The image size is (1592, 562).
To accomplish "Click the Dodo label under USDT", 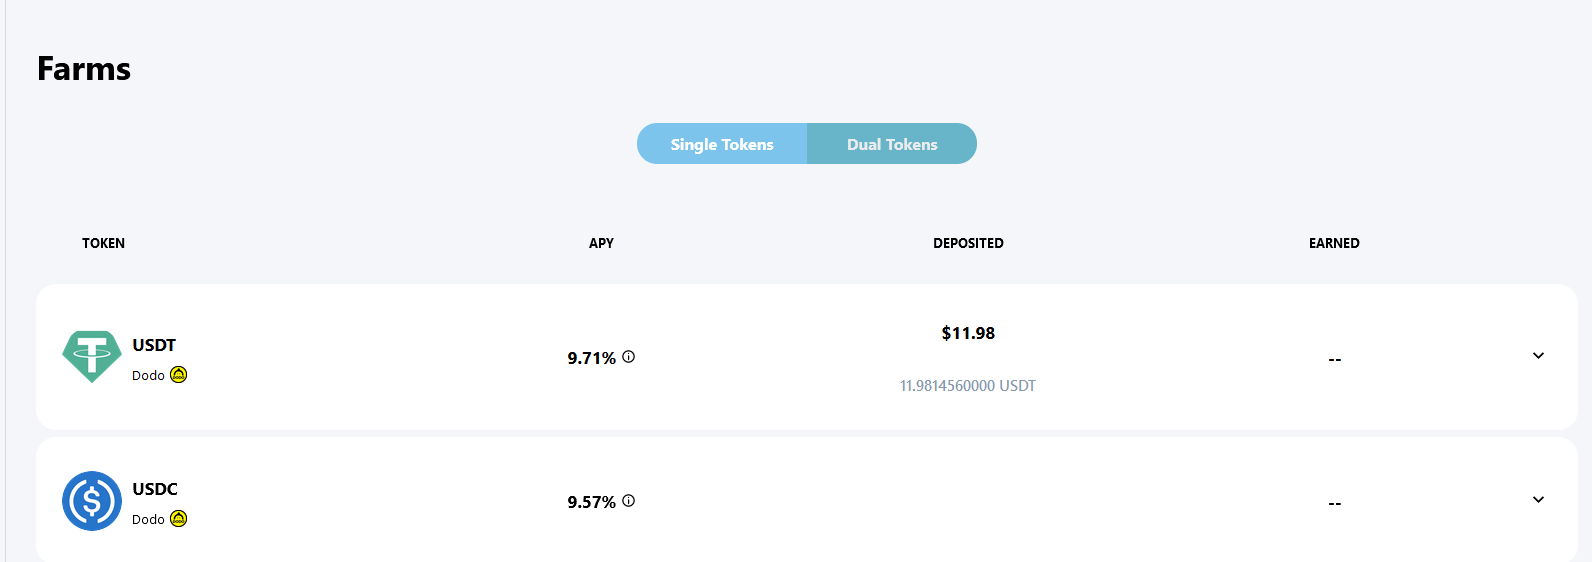I will (x=148, y=376).
